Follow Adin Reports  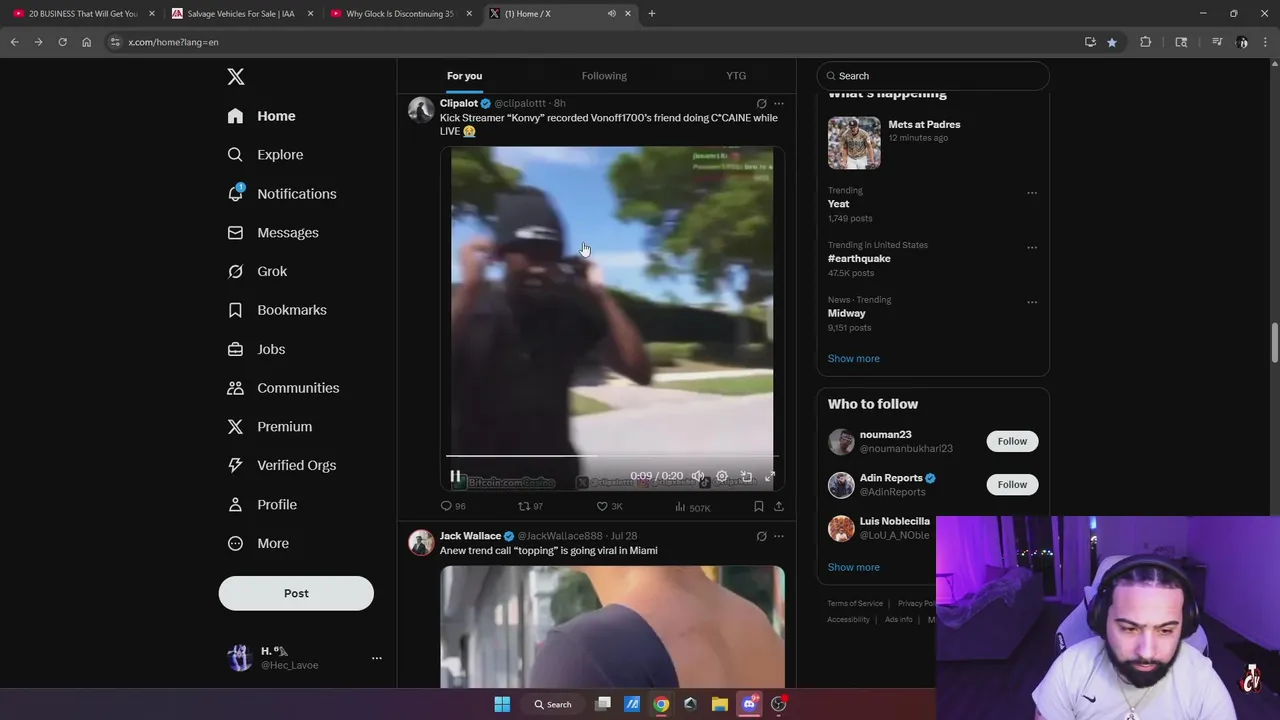(x=1012, y=484)
